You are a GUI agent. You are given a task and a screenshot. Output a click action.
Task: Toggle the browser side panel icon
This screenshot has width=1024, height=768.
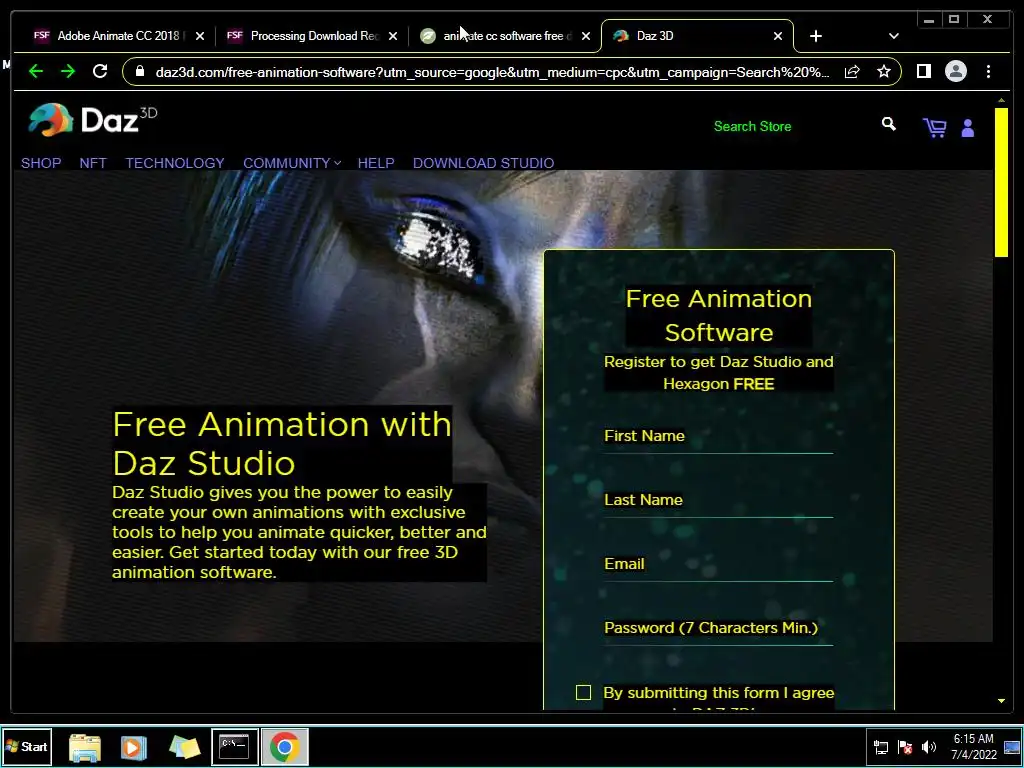pos(923,71)
